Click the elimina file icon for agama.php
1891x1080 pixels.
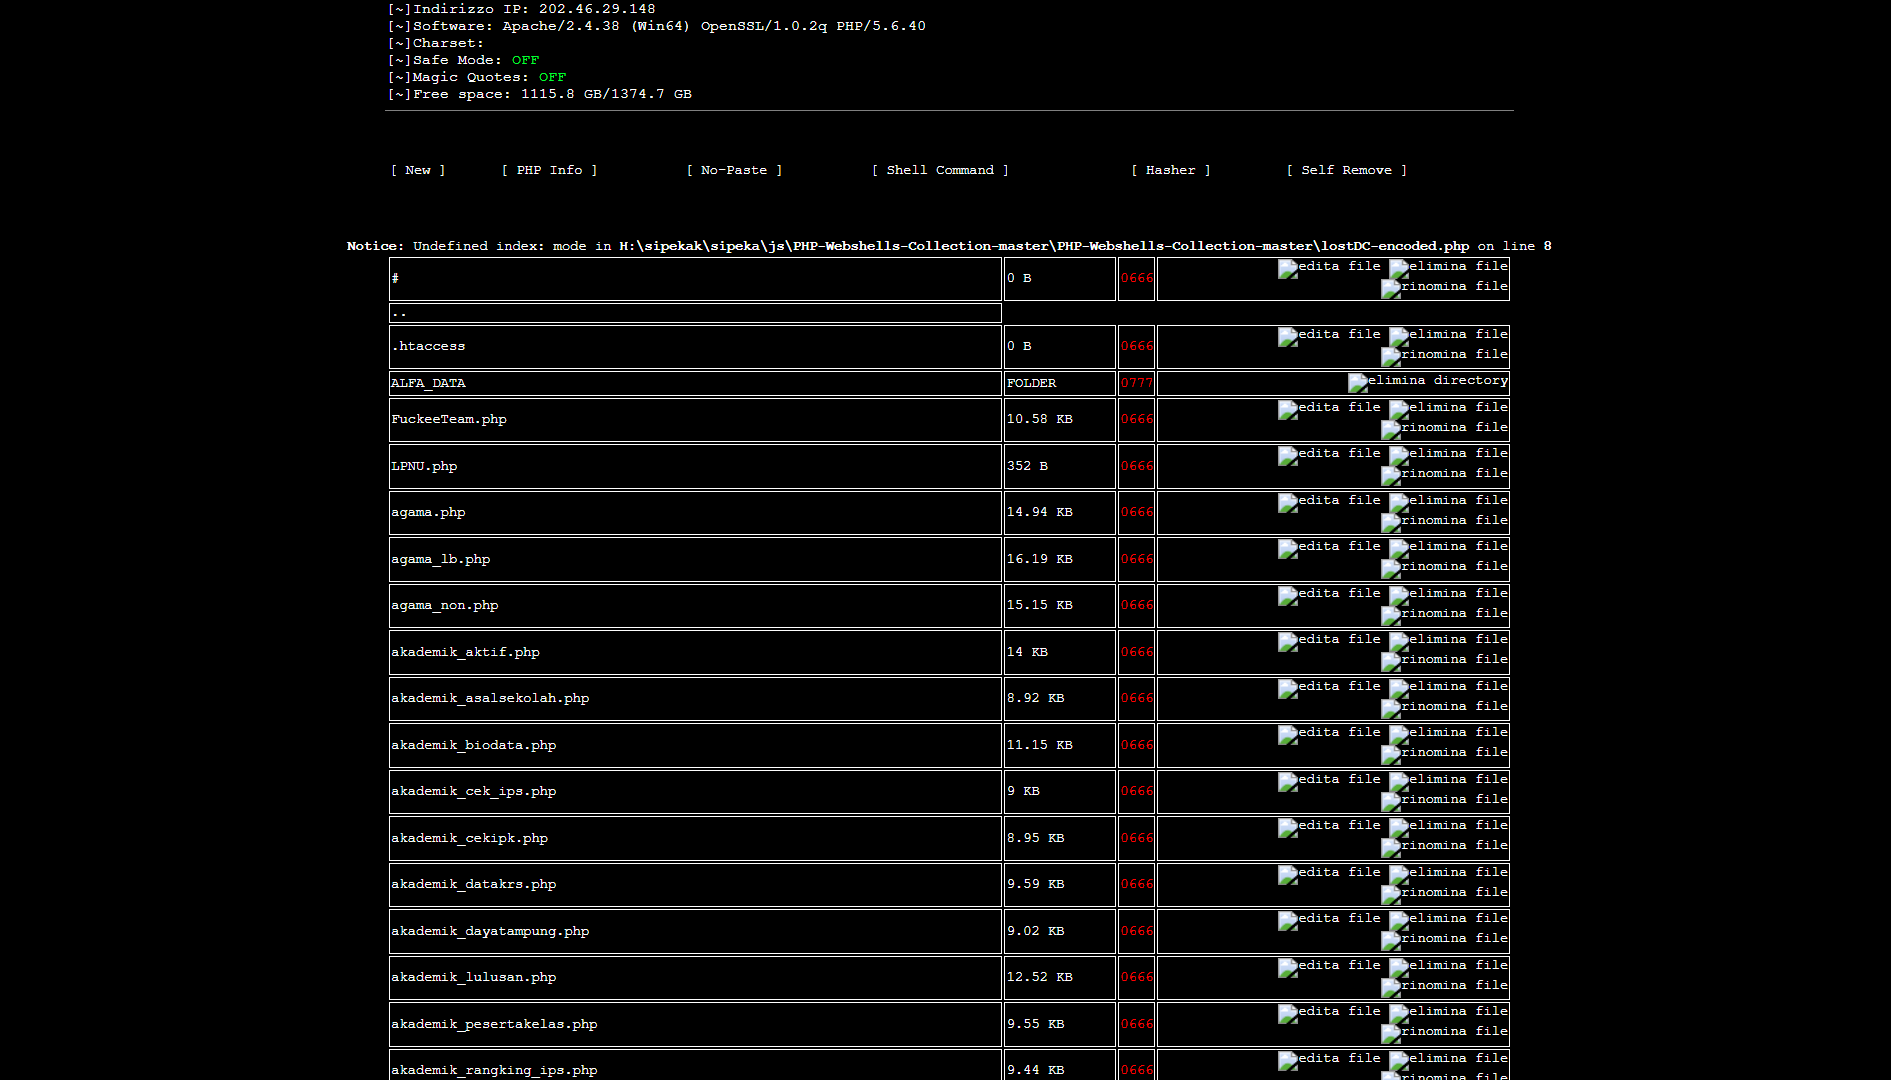1448,501
